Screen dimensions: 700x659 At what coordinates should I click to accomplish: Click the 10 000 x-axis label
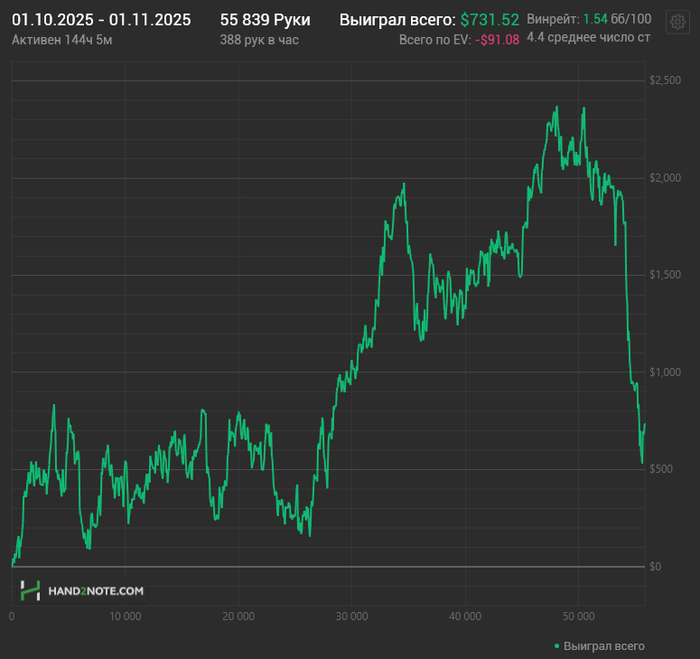coord(125,617)
